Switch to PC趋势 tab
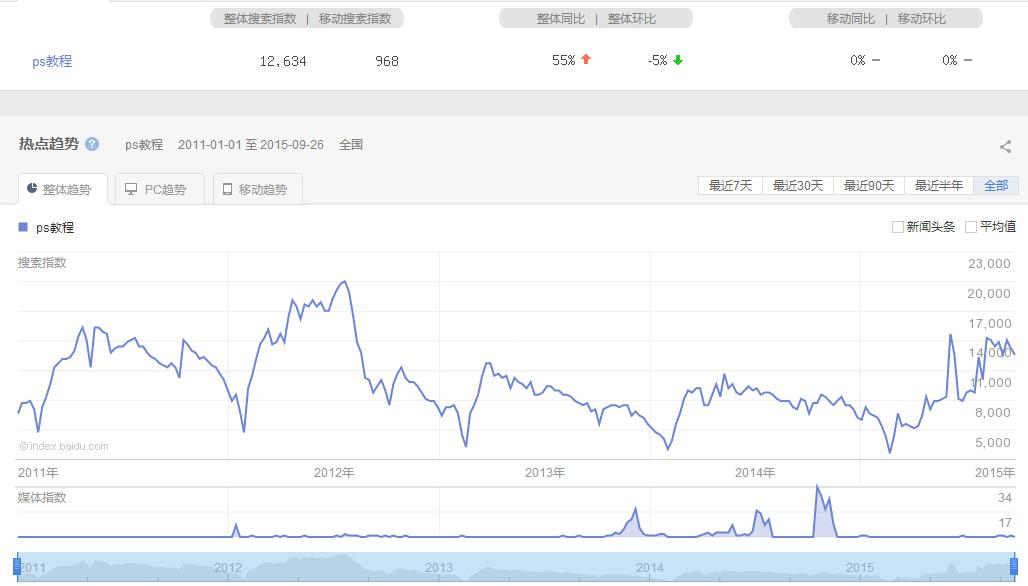The width and height of the screenshot is (1028, 586). [159, 189]
